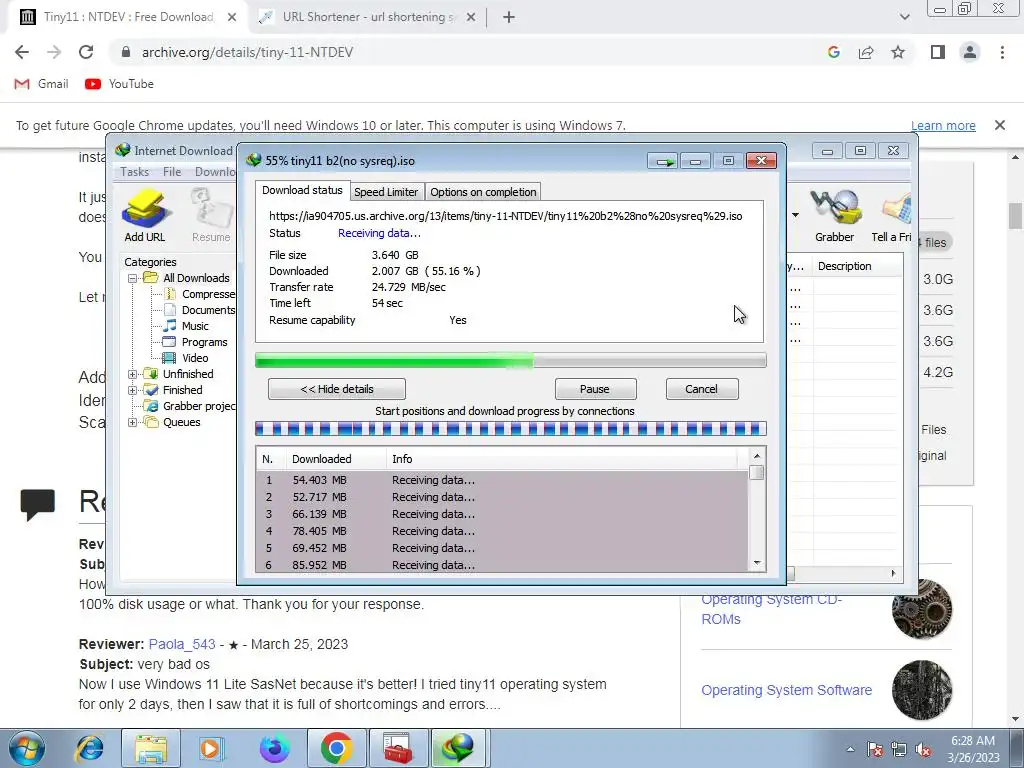Open the Chrome profile avatar menu
Image resolution: width=1024 pixels, height=768 pixels.
(970, 52)
